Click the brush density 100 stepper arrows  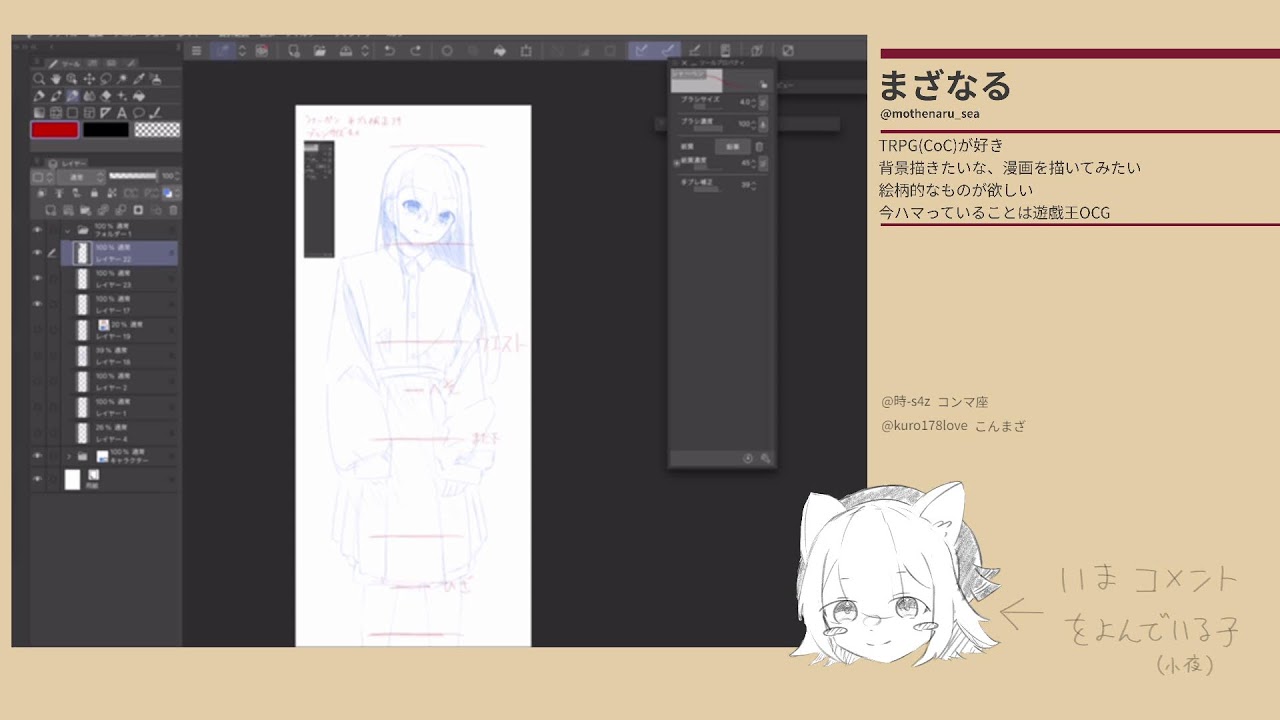[x=754, y=124]
